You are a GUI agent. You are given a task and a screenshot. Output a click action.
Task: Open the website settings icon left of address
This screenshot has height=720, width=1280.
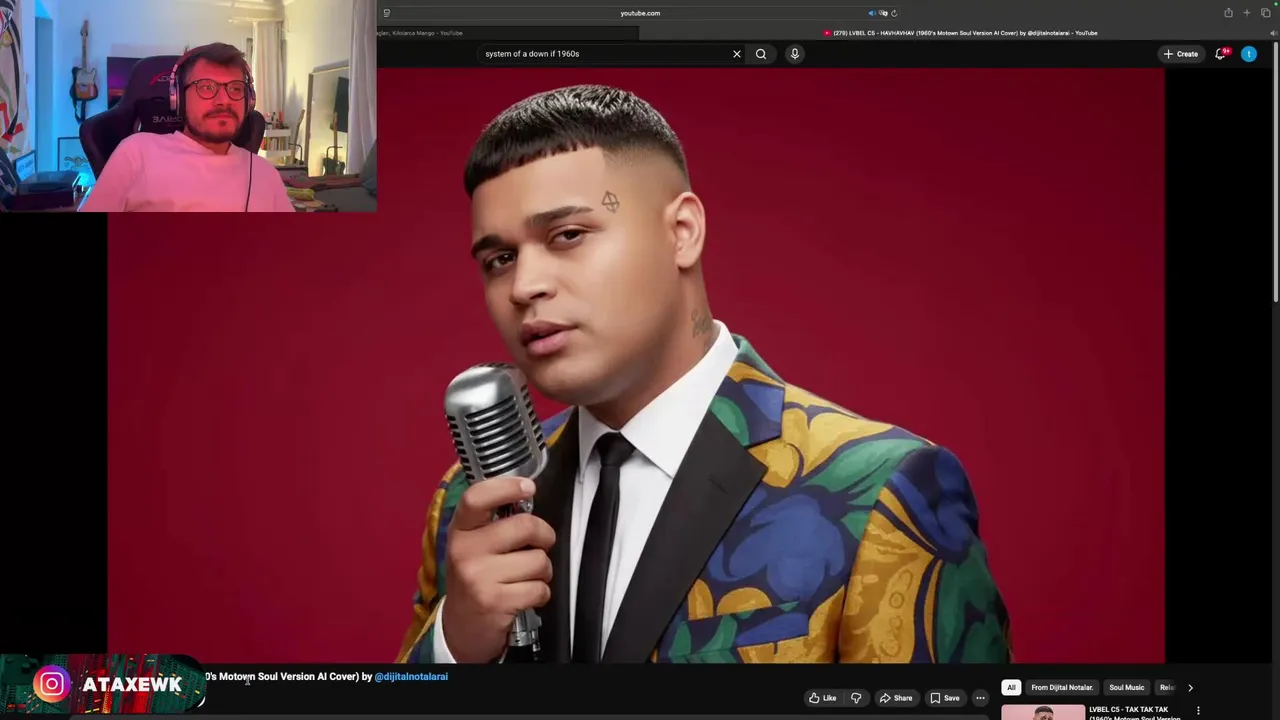pyautogui.click(x=386, y=13)
